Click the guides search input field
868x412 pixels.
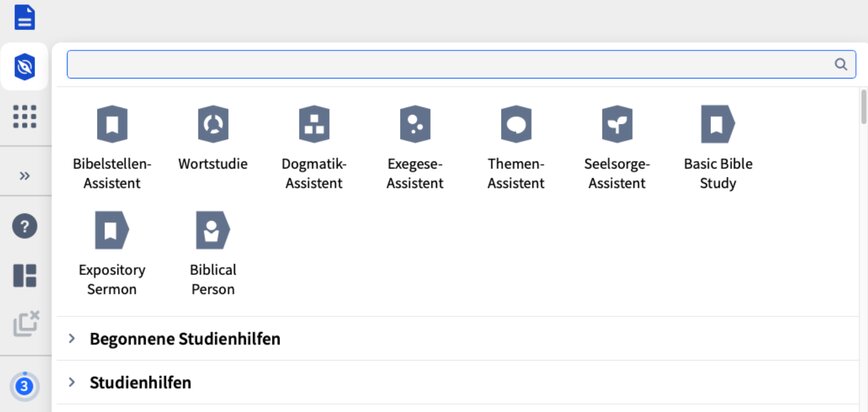450,64
